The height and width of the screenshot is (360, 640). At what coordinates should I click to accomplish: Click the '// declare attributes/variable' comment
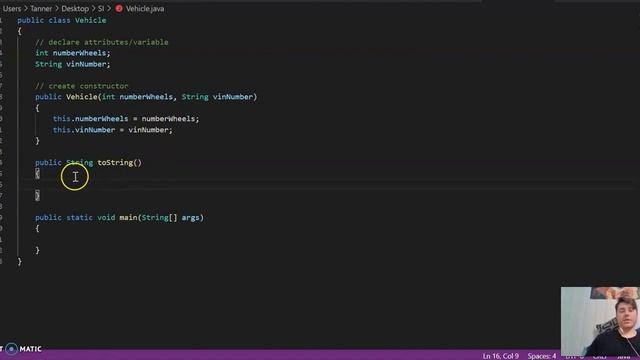102,42
